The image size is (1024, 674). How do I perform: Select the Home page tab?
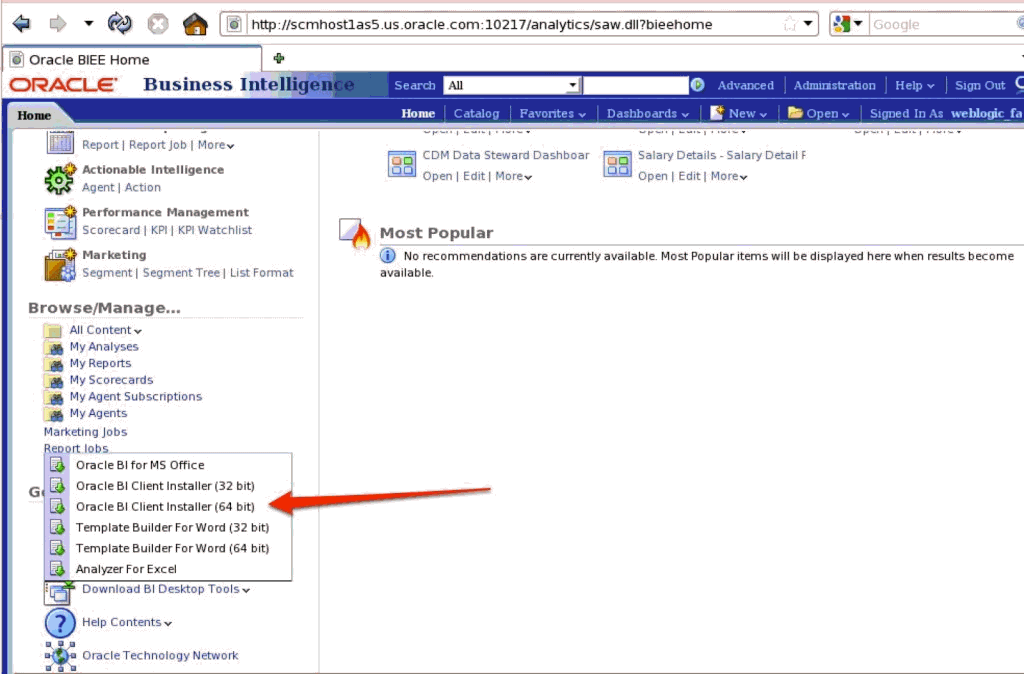tap(35, 116)
